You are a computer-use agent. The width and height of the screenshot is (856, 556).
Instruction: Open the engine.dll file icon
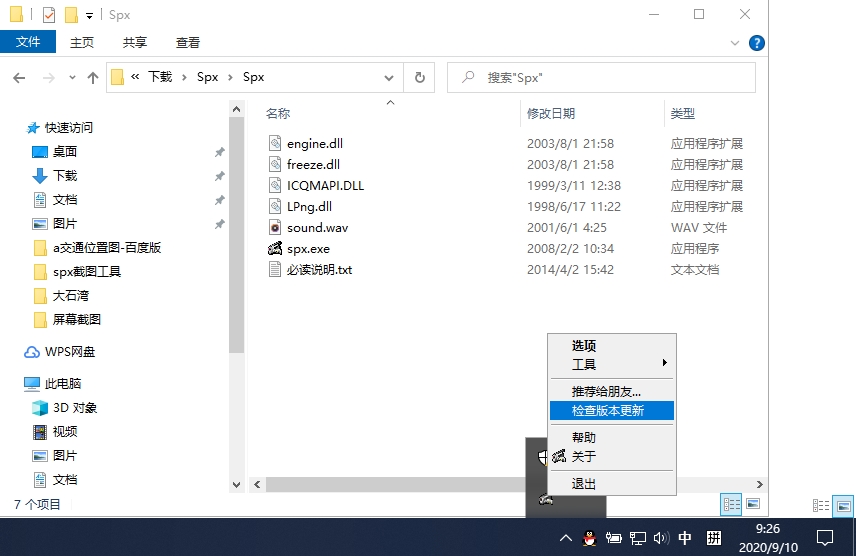tap(275, 143)
